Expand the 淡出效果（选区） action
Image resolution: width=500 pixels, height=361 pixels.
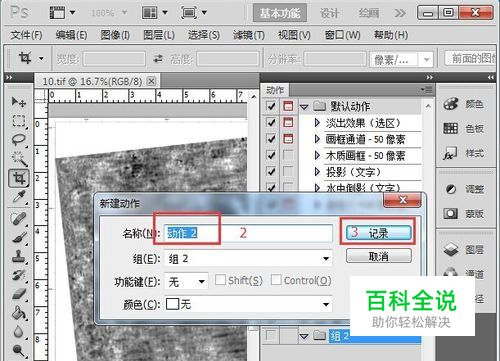pos(317,123)
